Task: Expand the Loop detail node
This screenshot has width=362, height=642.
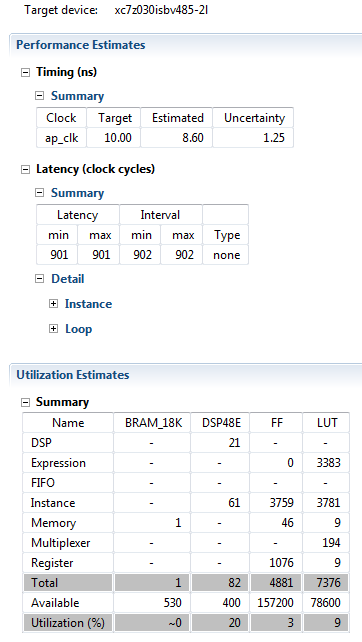Action: coord(53,329)
